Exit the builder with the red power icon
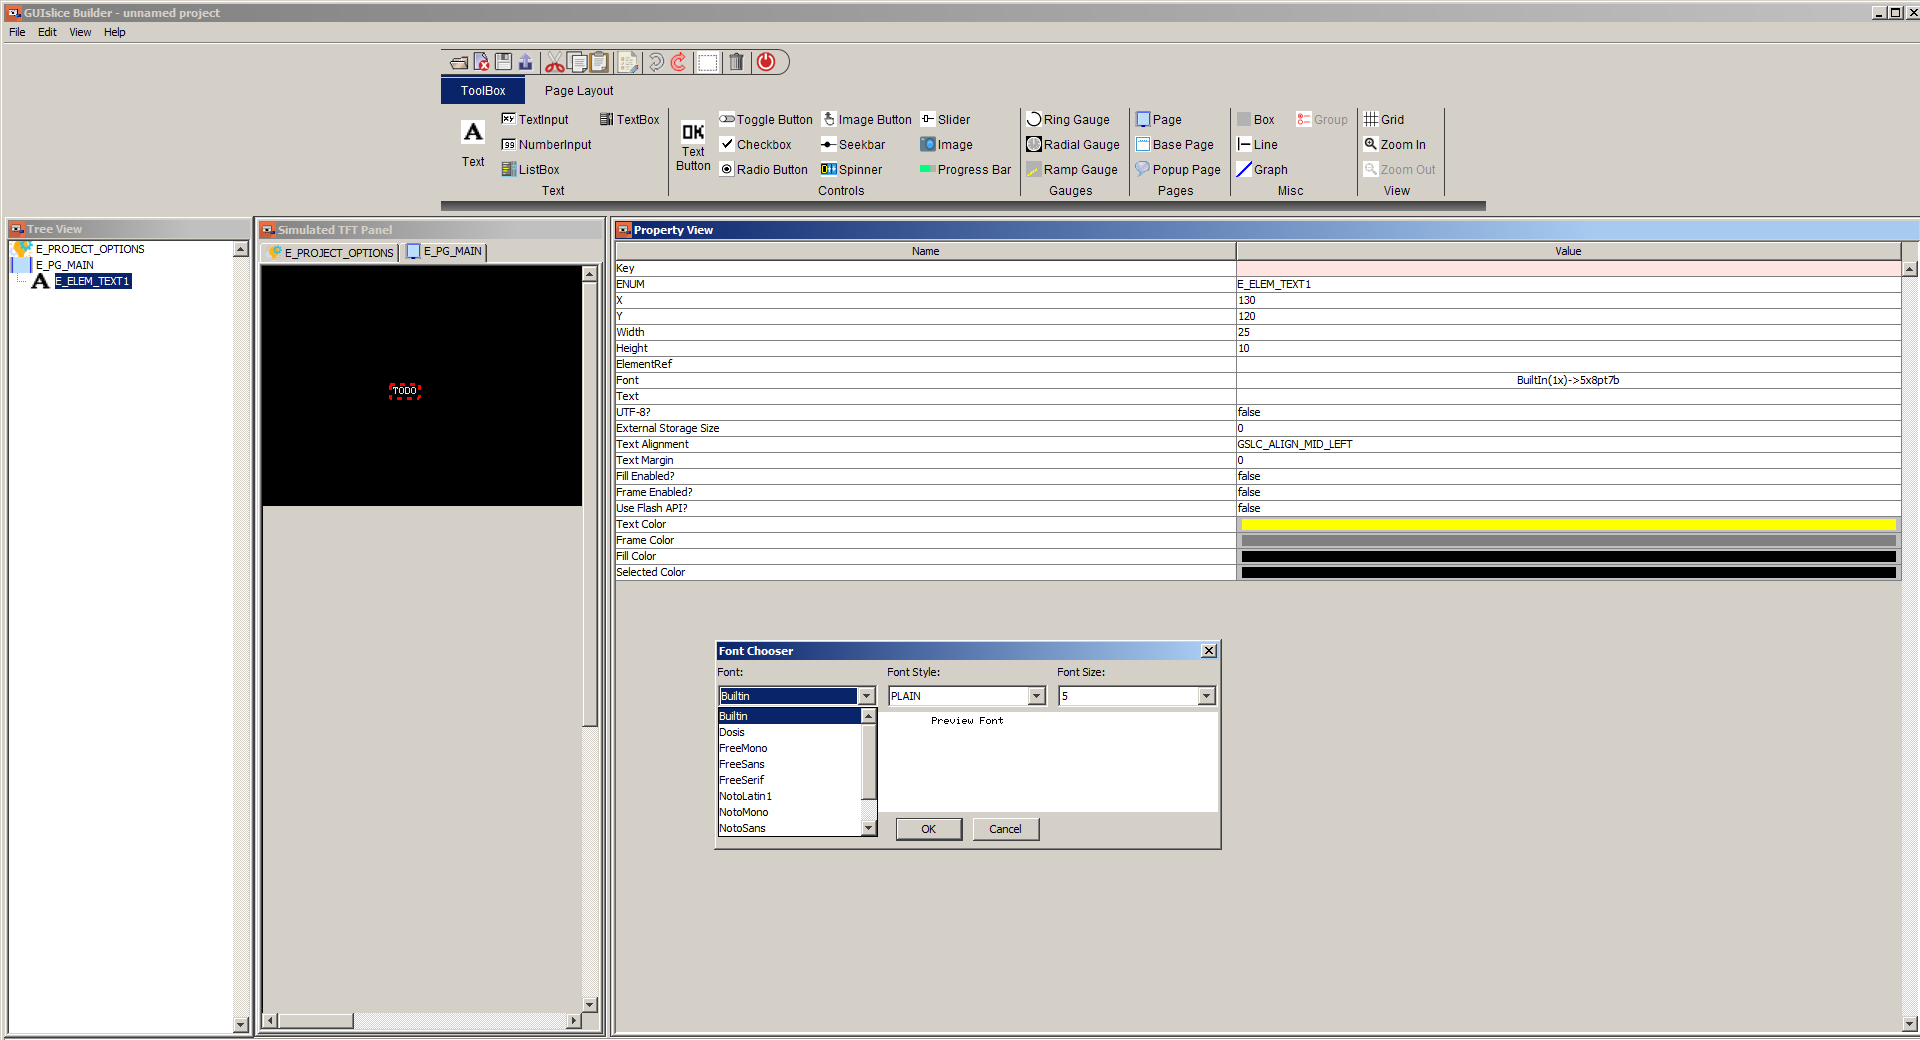 [766, 62]
